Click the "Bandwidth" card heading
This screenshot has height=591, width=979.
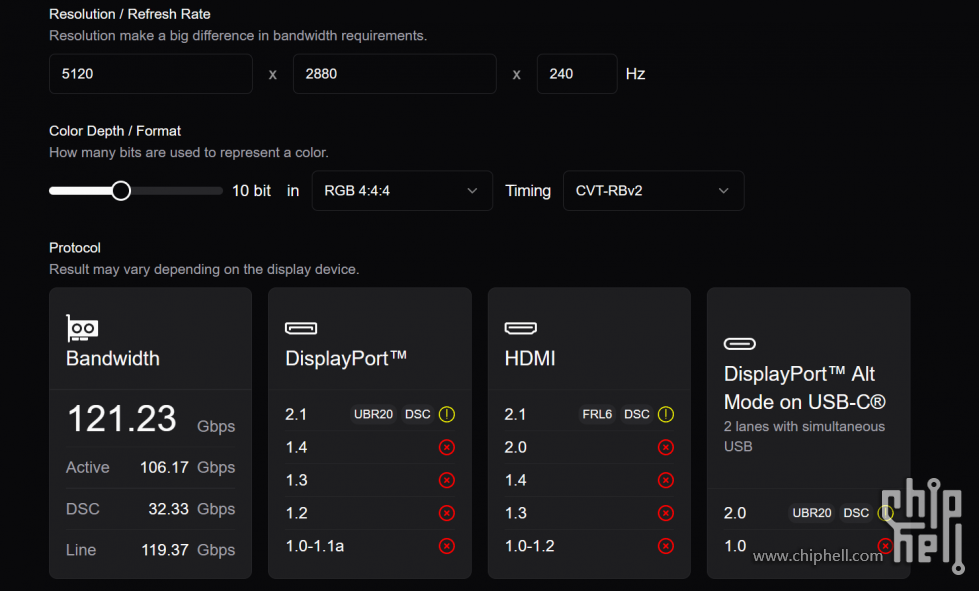coord(113,358)
